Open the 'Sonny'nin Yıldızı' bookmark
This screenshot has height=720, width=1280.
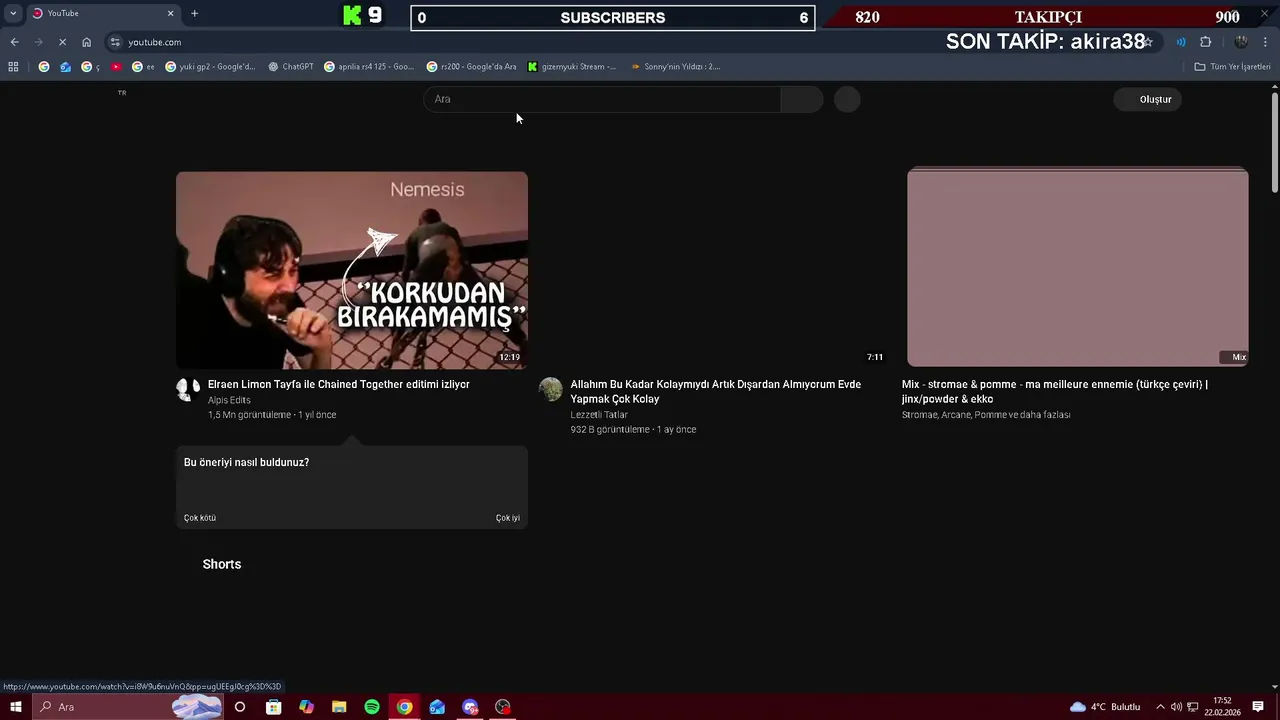coord(675,67)
